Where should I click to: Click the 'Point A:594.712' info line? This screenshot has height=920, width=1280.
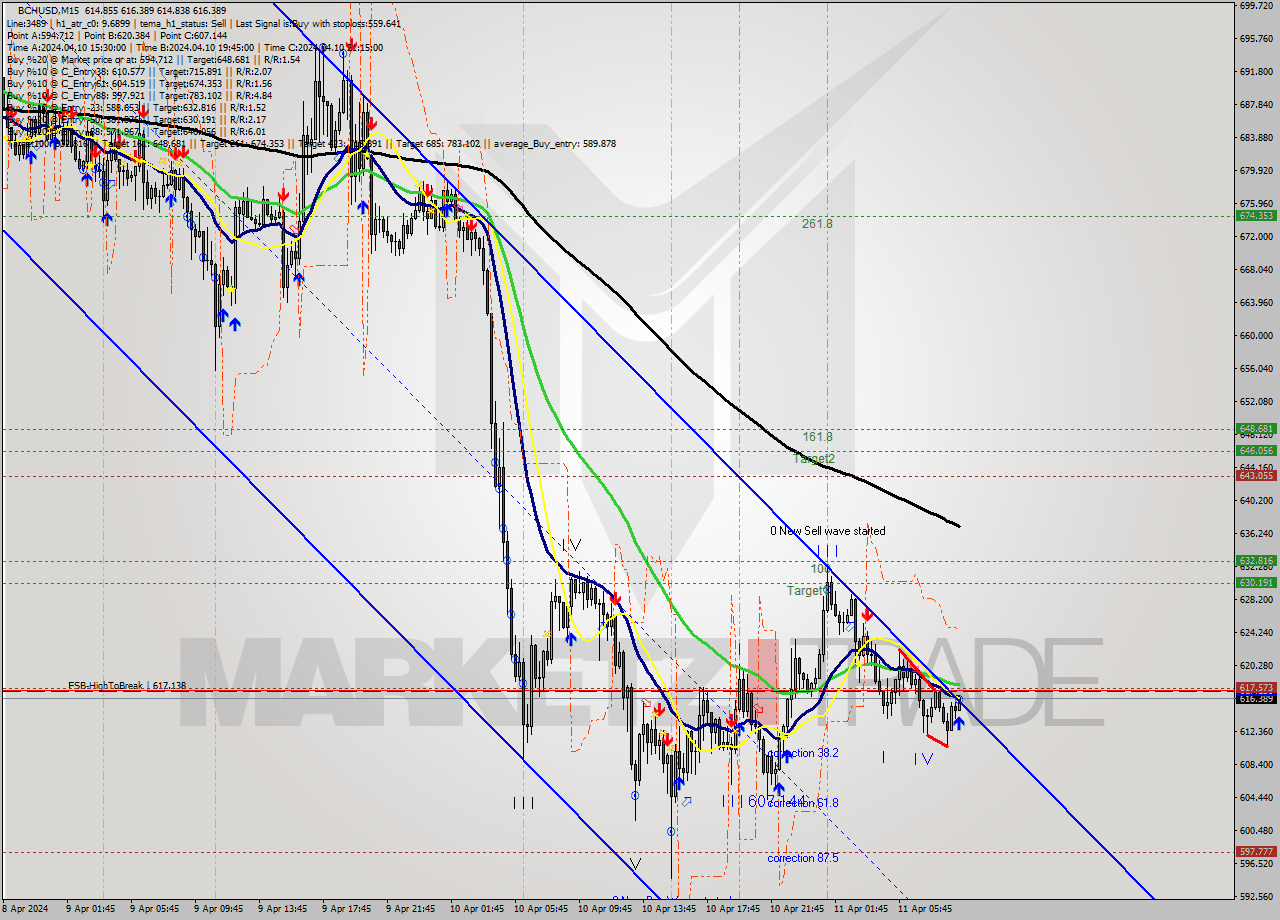click(40, 35)
